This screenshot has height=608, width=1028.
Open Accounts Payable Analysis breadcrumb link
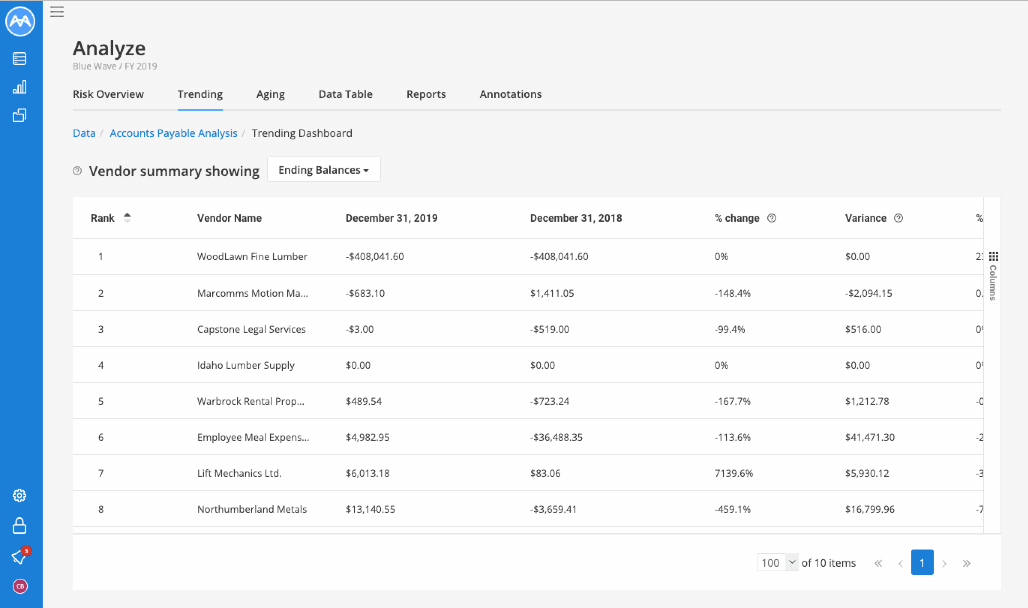(173, 133)
